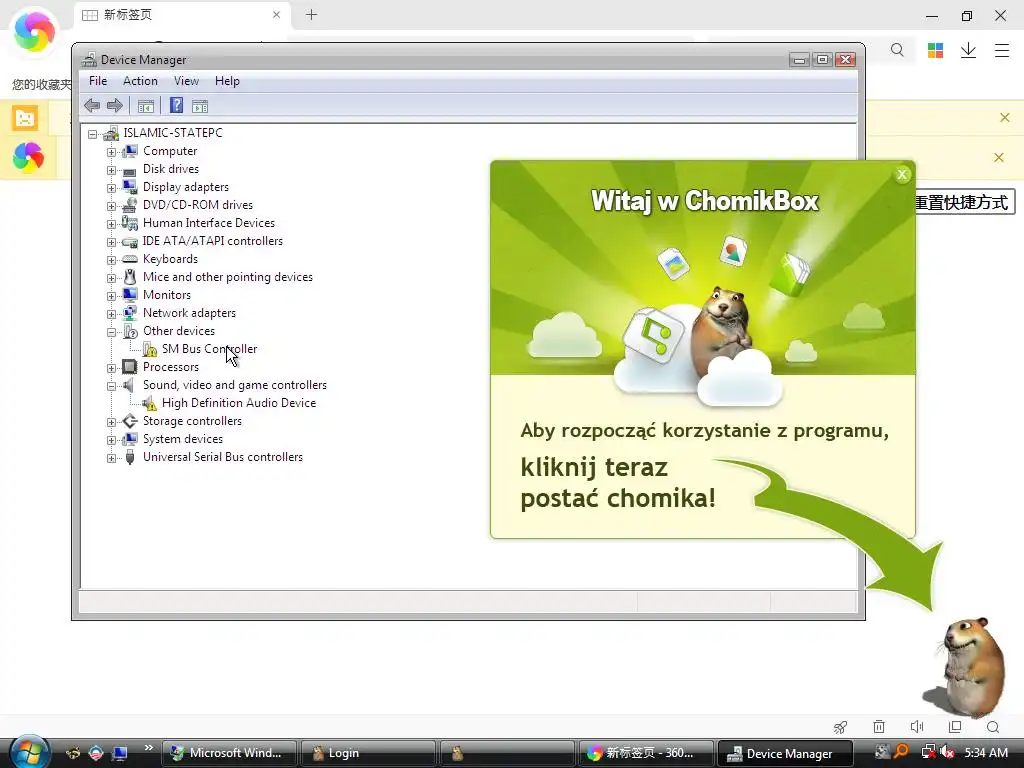This screenshot has height=768, width=1024.
Task: Open the View menu
Action: pyautogui.click(x=186, y=81)
